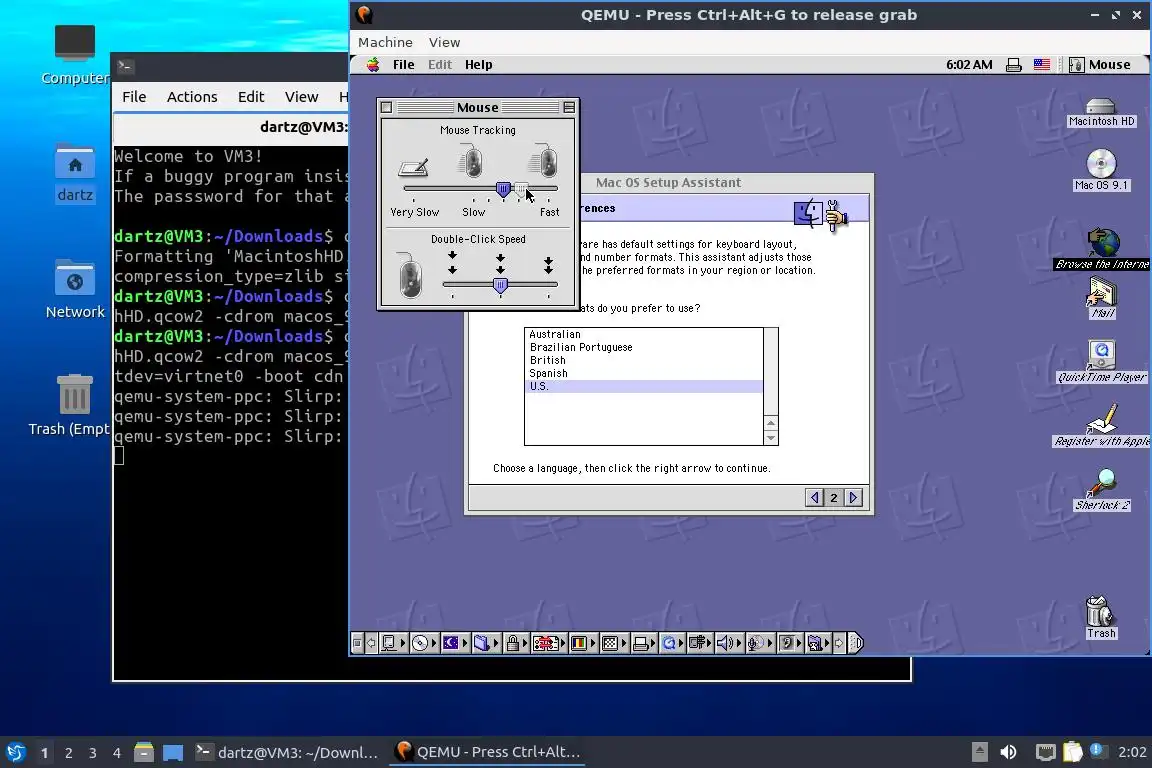Click the Setup Assistant right arrow
Viewport: 1152px width, 768px height.
(x=853, y=498)
